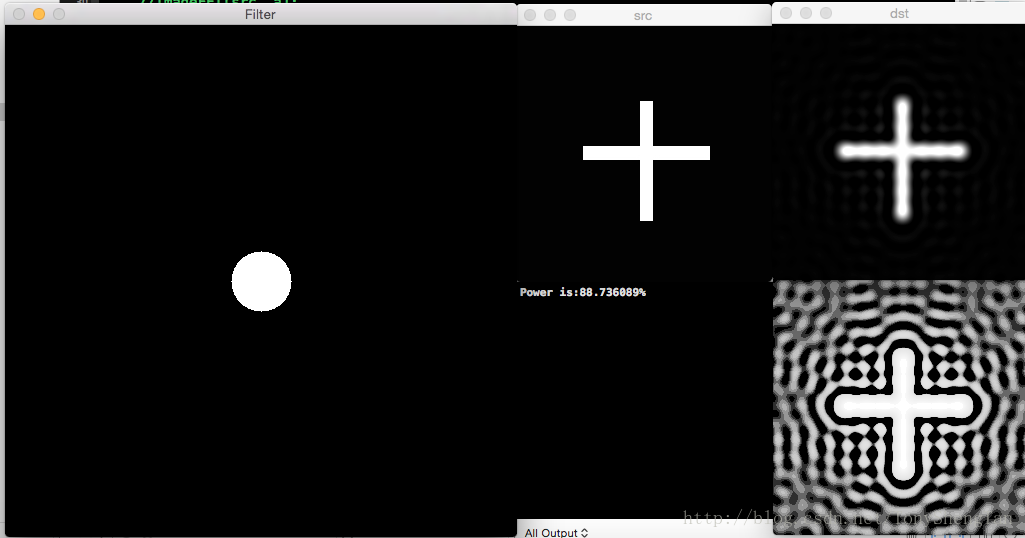Minimize the dst window
This screenshot has height=538, width=1025.
click(806, 13)
